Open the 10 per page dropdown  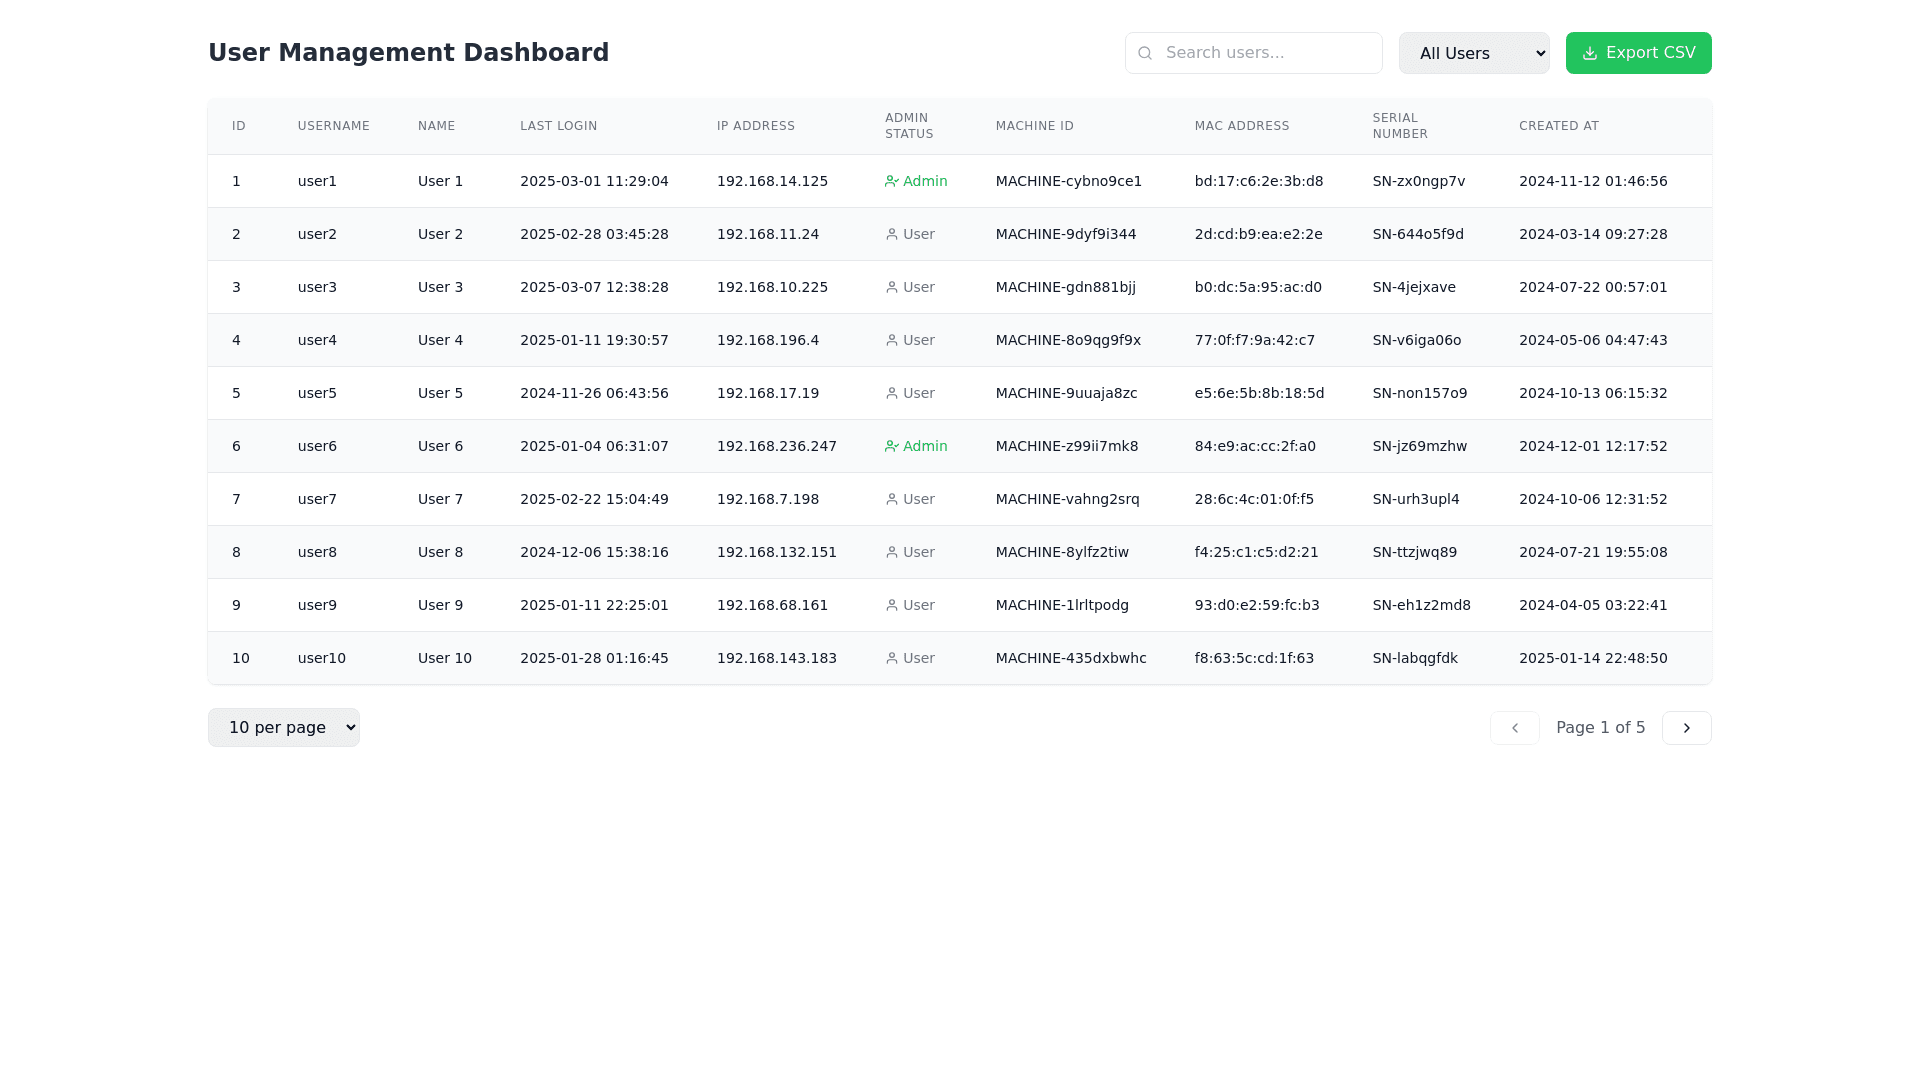coord(283,727)
